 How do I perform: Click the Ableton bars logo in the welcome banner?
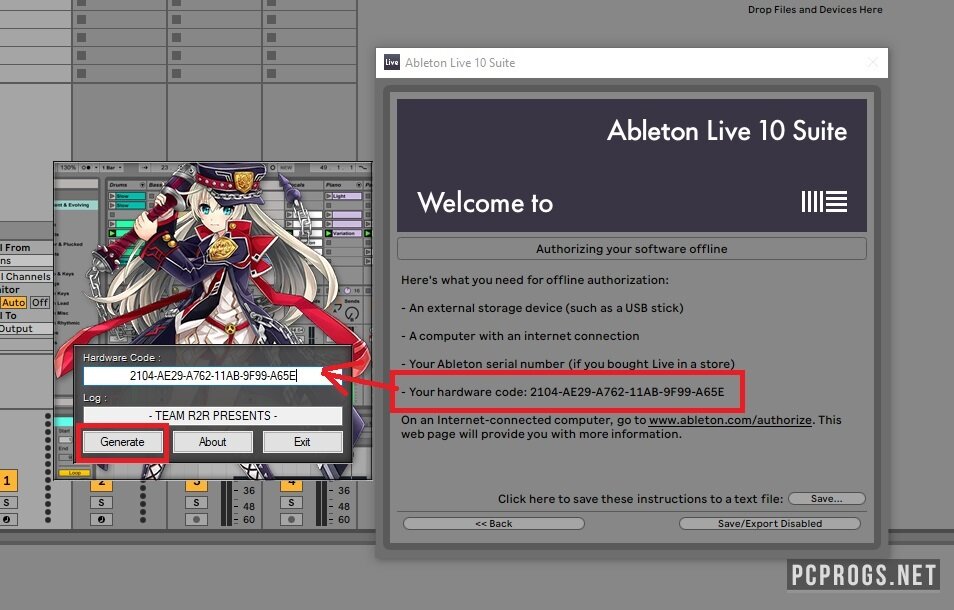[x=824, y=202]
